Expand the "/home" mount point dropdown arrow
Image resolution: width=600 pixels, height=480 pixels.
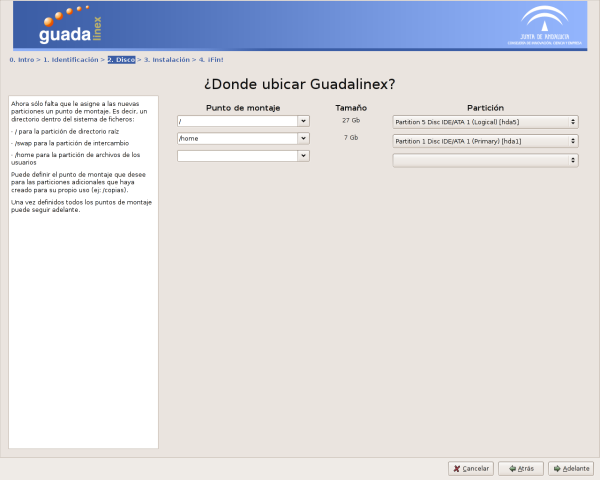(x=304, y=138)
